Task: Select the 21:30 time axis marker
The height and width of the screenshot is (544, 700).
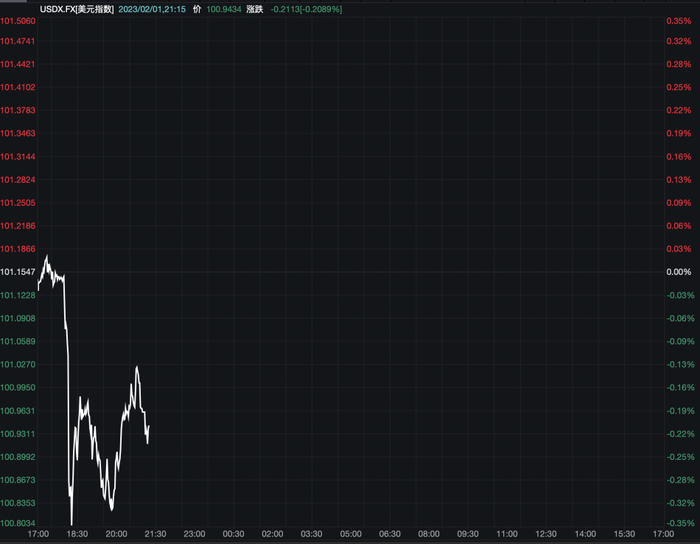Action: (156, 534)
